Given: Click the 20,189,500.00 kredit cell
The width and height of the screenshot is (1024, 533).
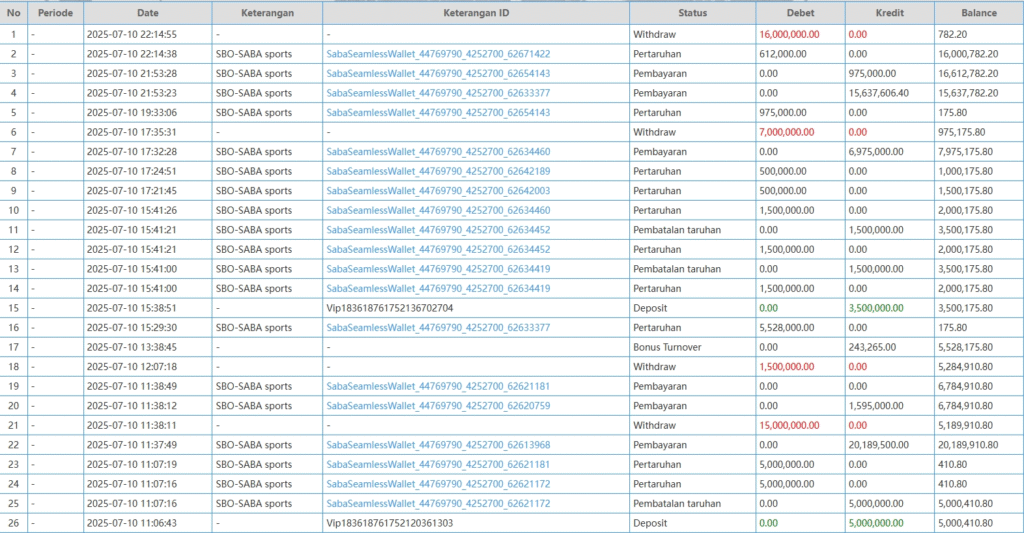Looking at the screenshot, I should (x=877, y=444).
